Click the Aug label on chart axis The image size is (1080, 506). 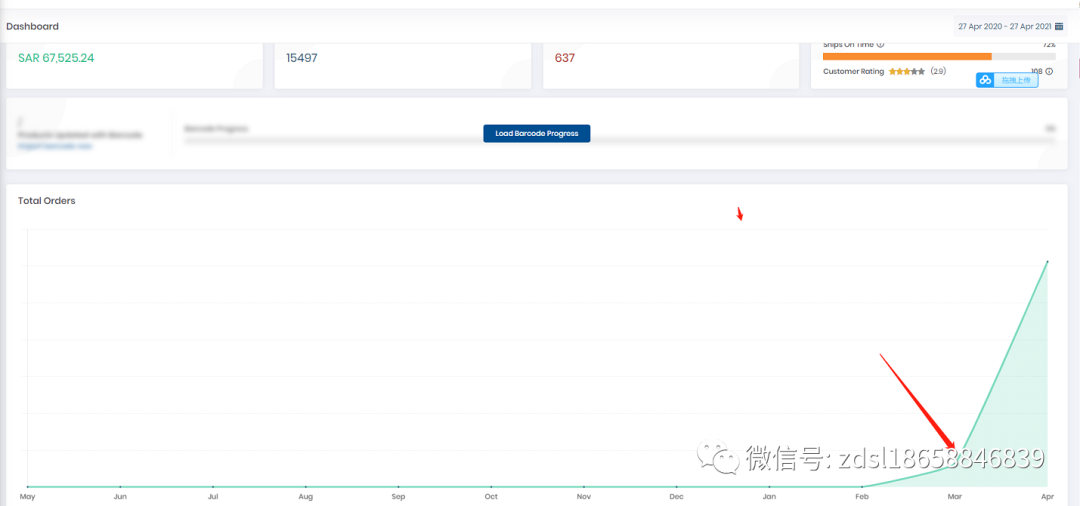306,496
